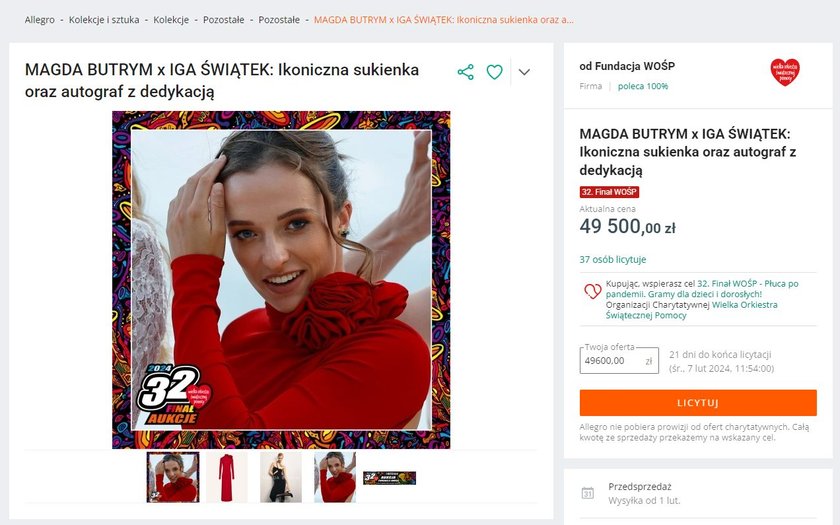Open the poleca 100% seller rating
The width and height of the screenshot is (840, 525).
pos(643,86)
